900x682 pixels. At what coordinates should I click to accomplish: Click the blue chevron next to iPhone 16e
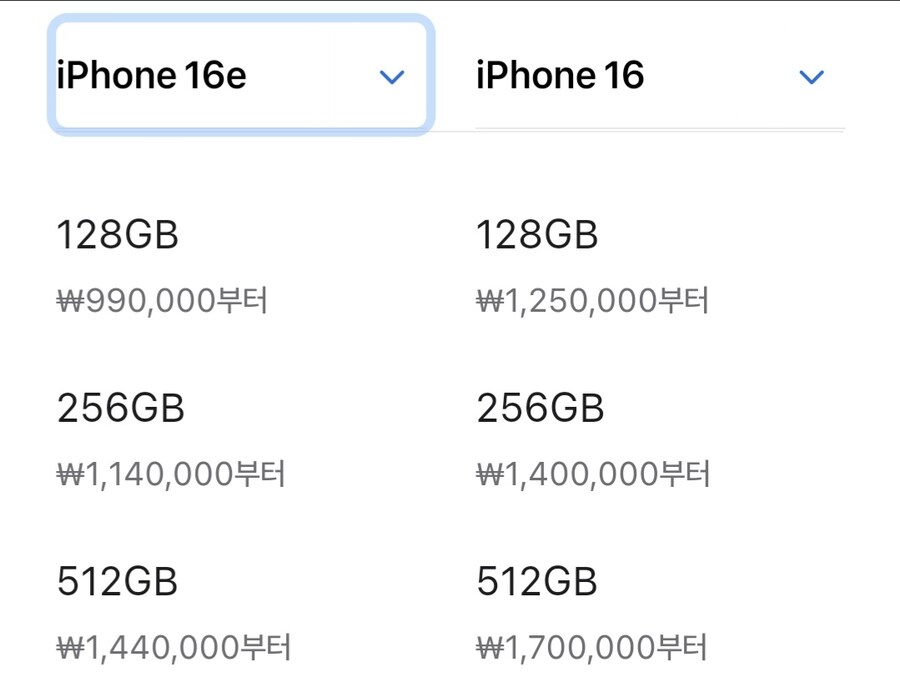point(392,76)
